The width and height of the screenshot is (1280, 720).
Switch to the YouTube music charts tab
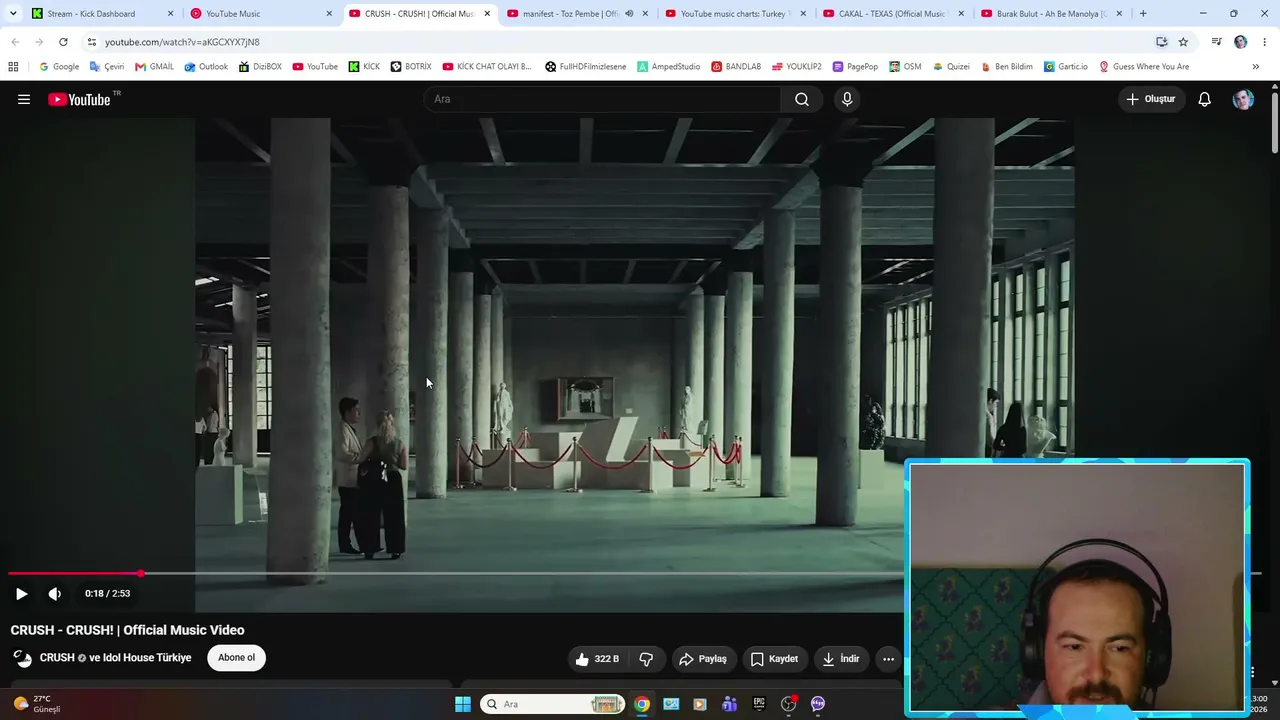(735, 14)
